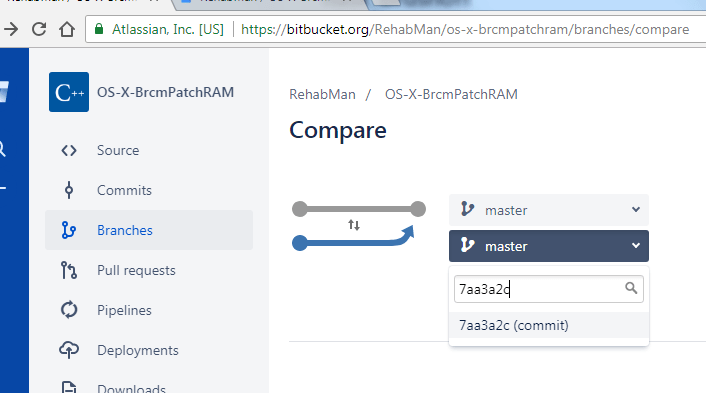Click the bitbucket.org URL address bar
Viewport: 706px width, 393px height.
coord(465,29)
